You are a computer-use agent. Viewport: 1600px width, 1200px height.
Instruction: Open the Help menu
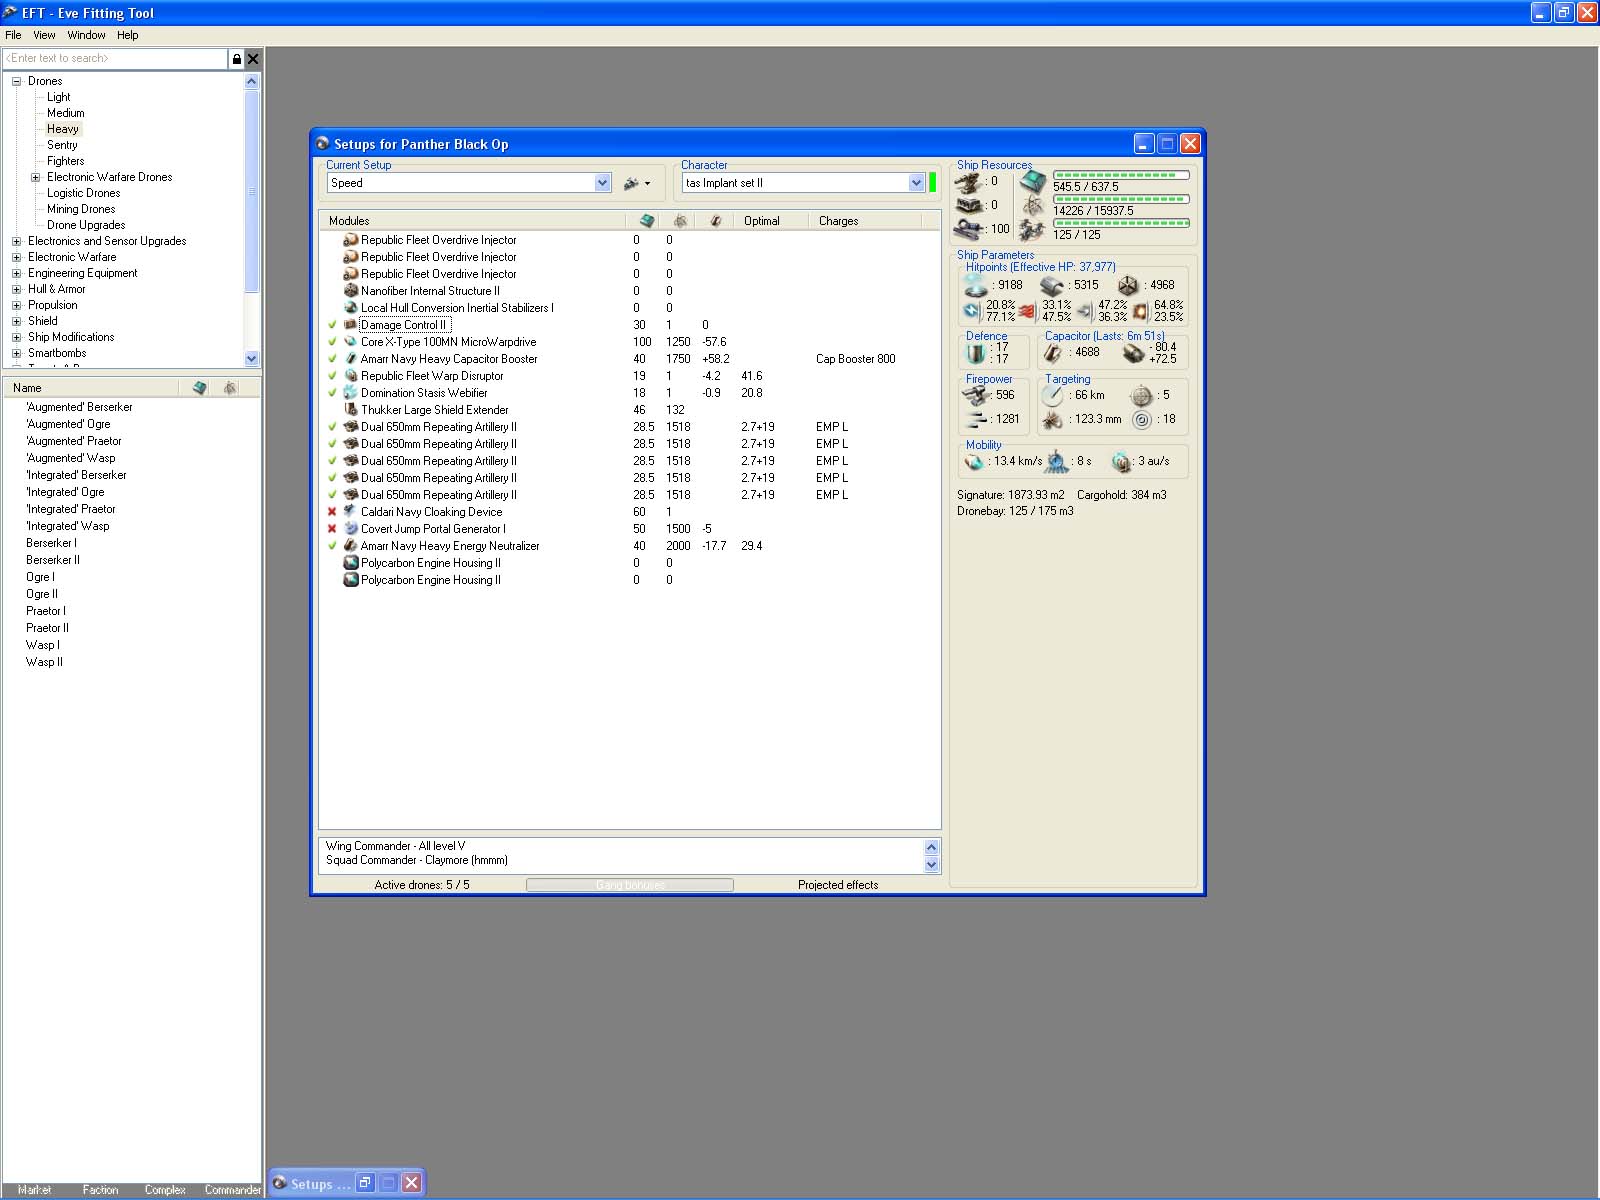coord(127,35)
